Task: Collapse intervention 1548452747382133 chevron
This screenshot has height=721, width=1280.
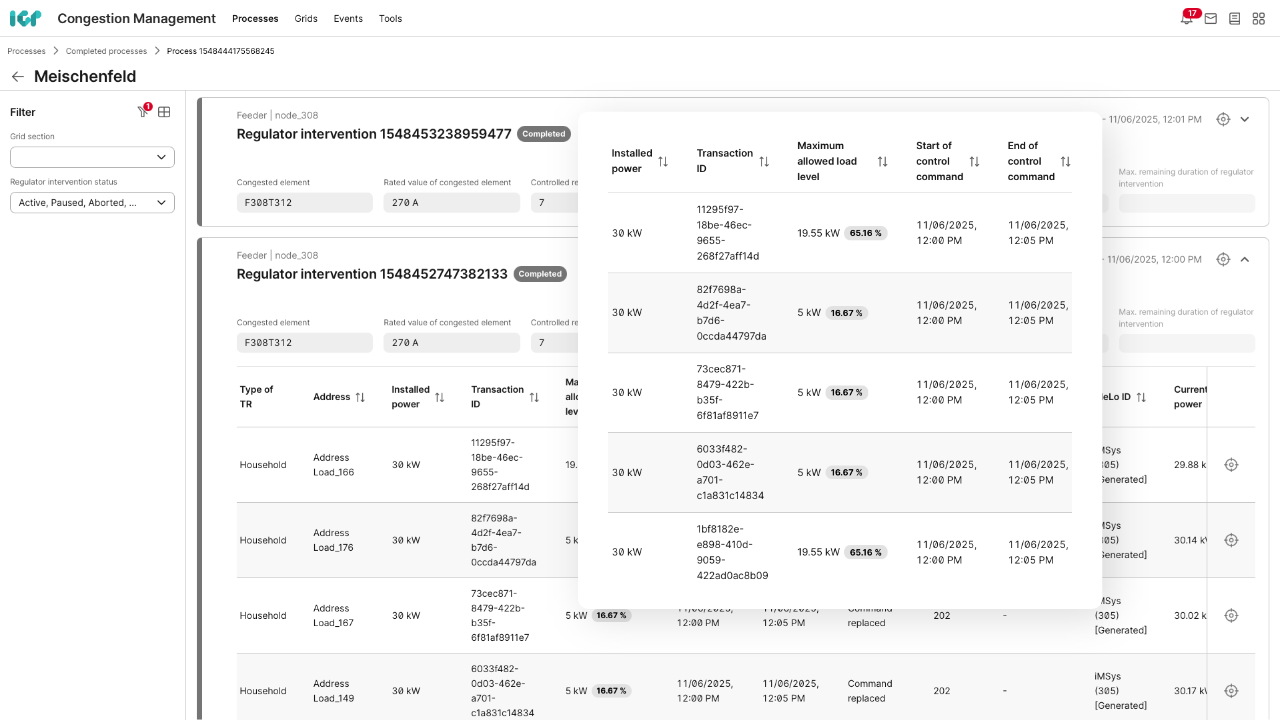Action: (x=1245, y=259)
